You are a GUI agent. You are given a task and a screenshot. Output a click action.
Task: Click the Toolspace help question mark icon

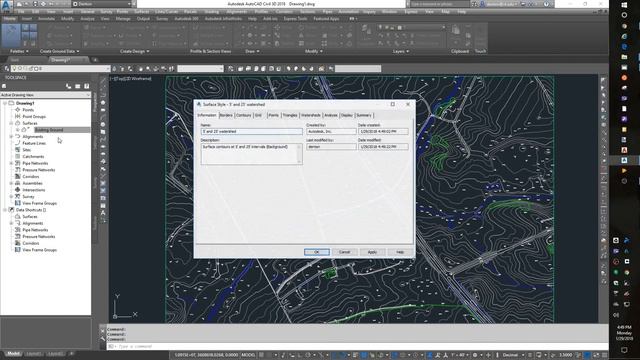coord(87,86)
